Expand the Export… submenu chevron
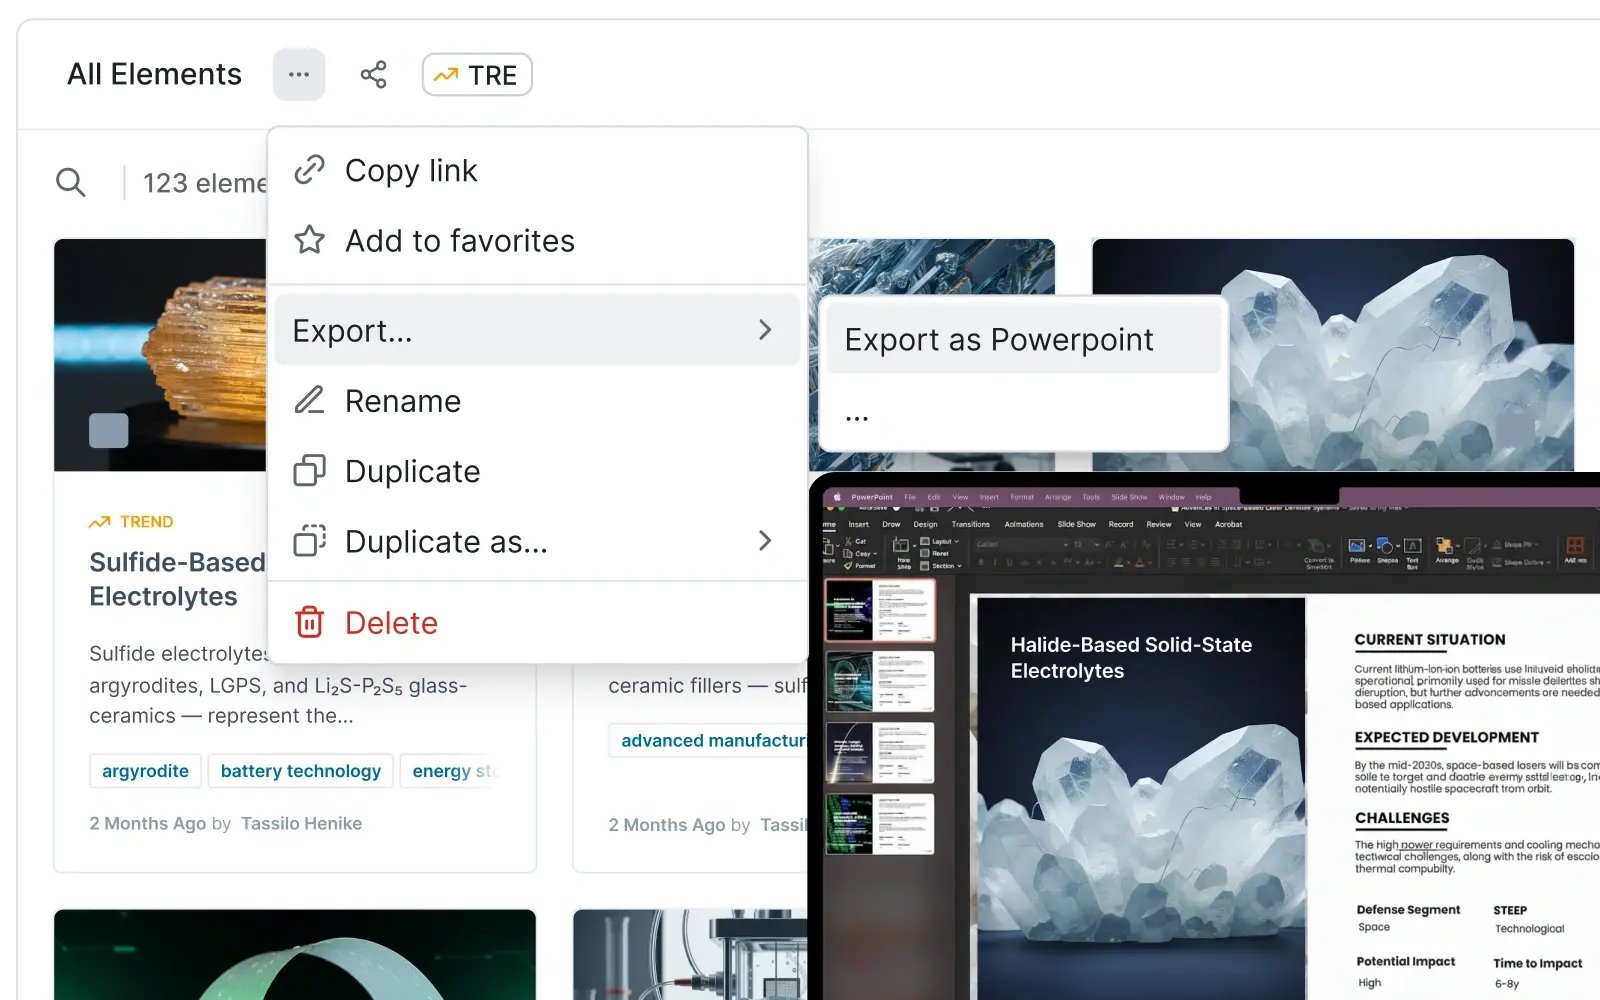Image resolution: width=1600 pixels, height=1000 pixels. [x=765, y=330]
